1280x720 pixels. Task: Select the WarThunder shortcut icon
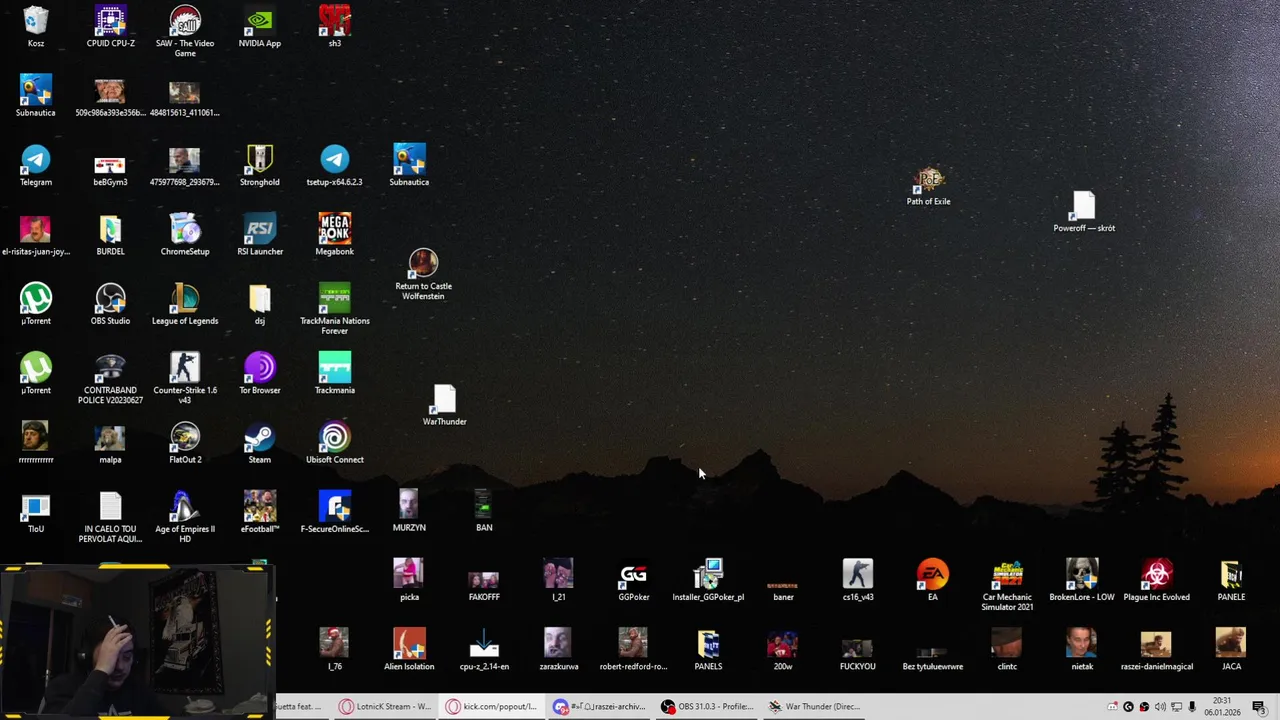[x=444, y=405]
